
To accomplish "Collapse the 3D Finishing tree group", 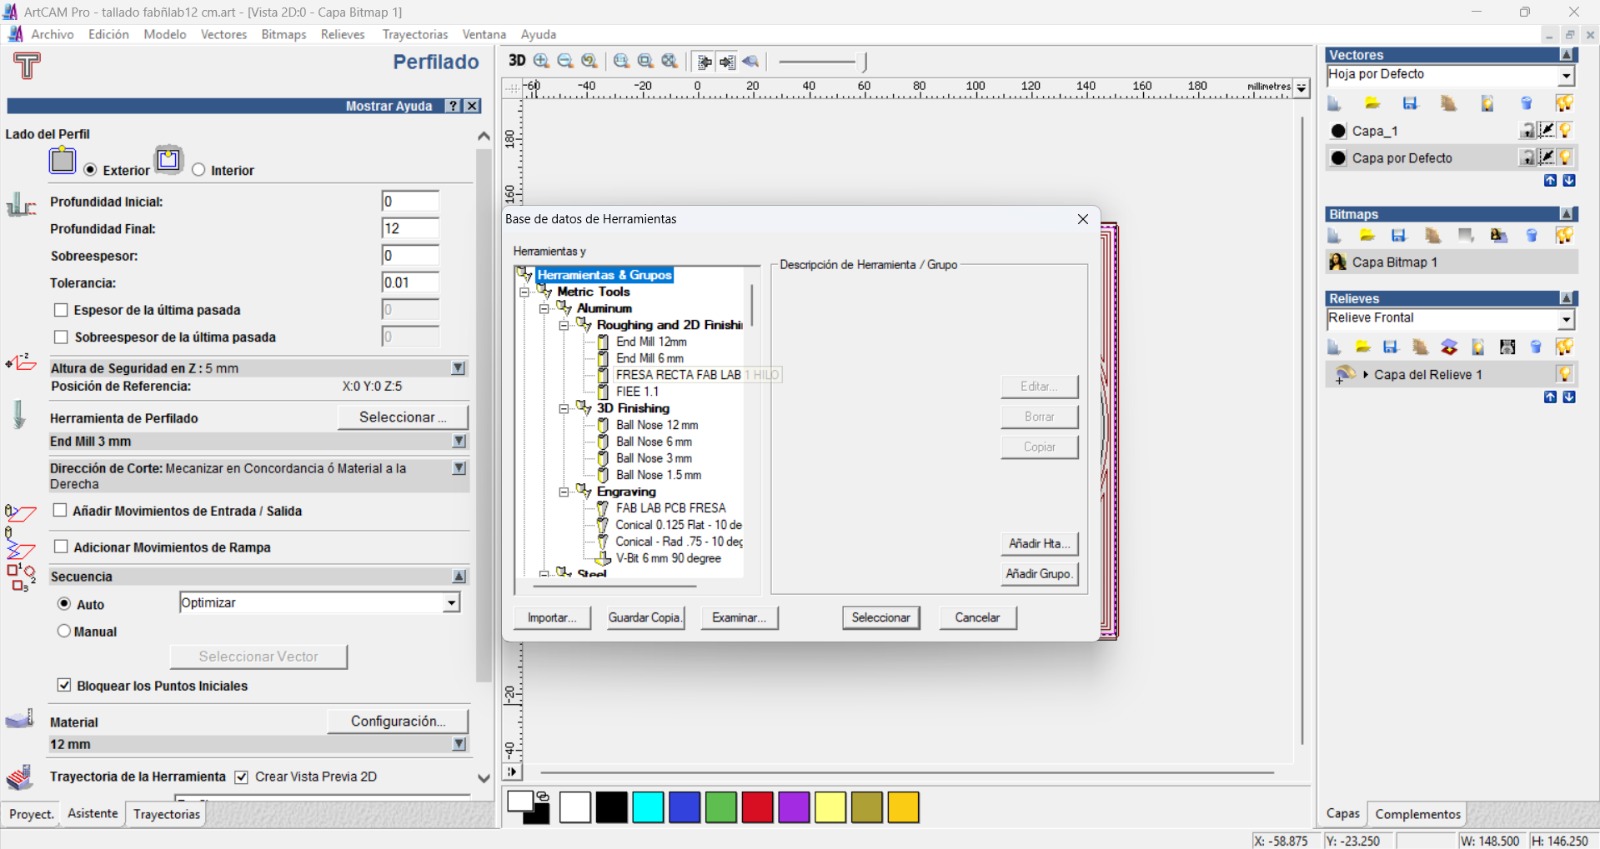I will 564,408.
